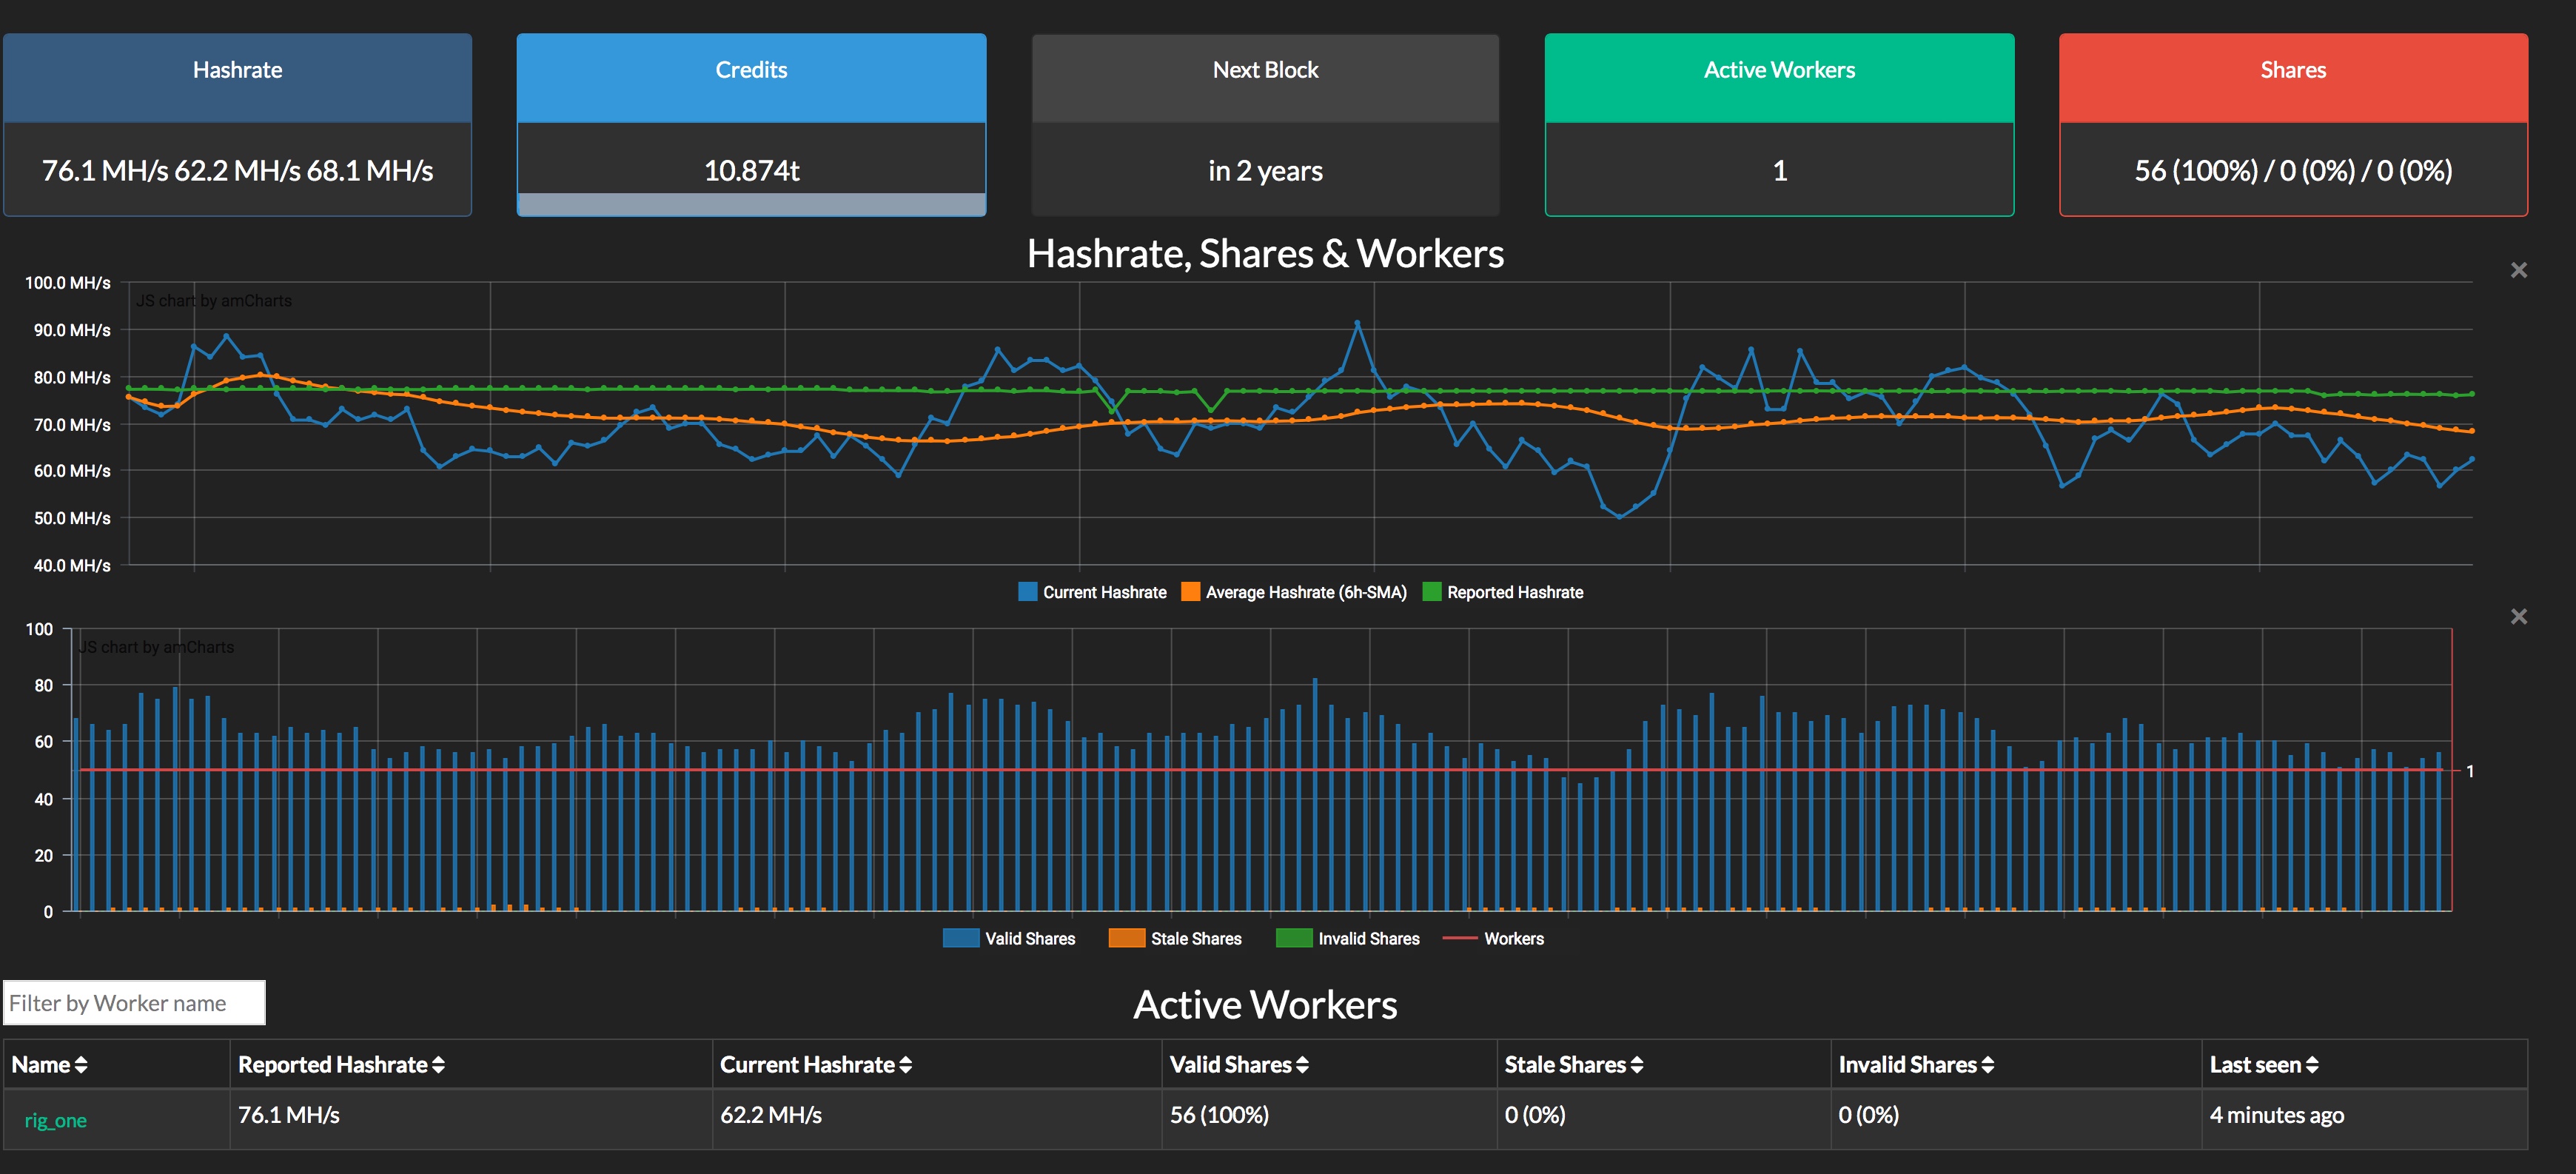Close the hashrate chart with X
This screenshot has height=1174, width=2576.
(2519, 270)
